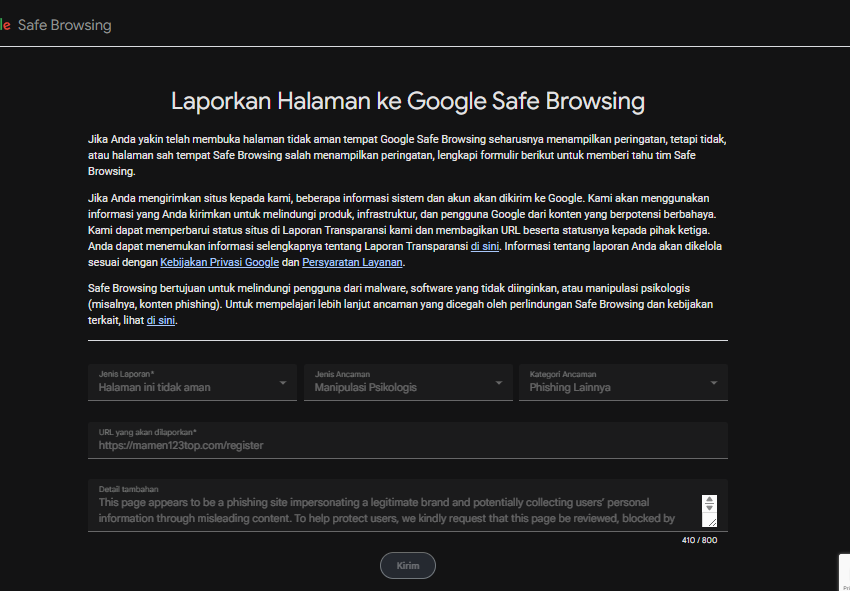Open the Kategori Ancaman dropdown

(623, 382)
